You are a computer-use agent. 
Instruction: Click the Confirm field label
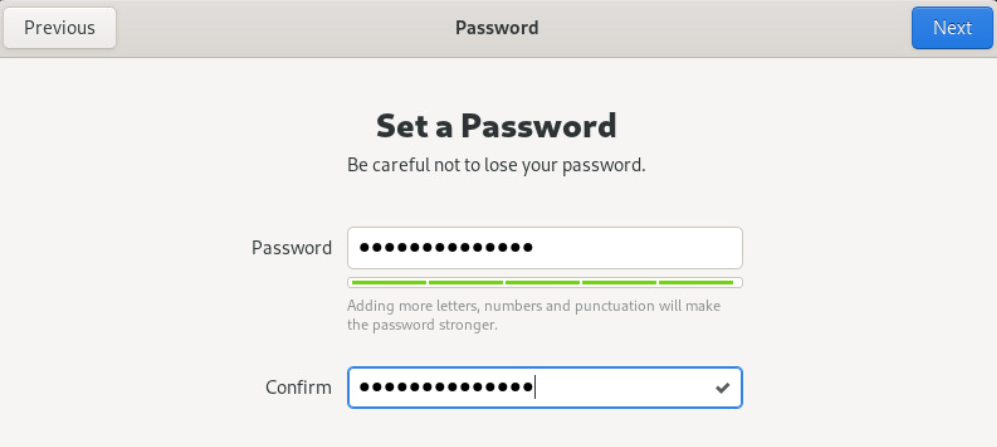point(298,387)
